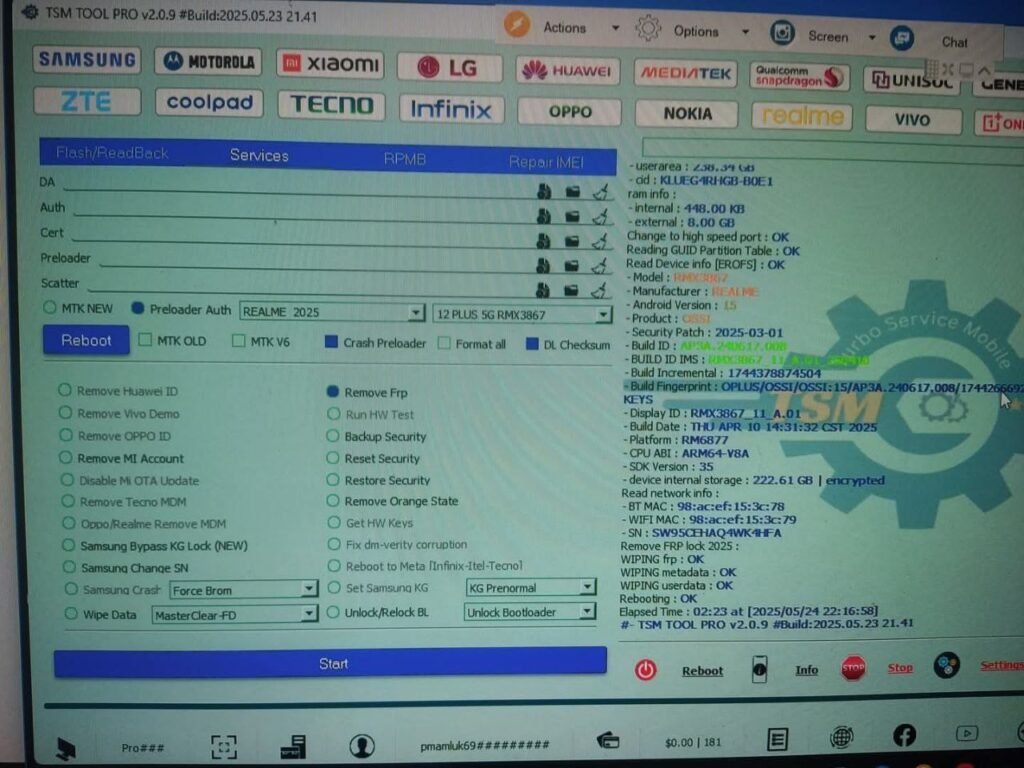Open the REALME 2025 brand dropdown

[x=332, y=312]
